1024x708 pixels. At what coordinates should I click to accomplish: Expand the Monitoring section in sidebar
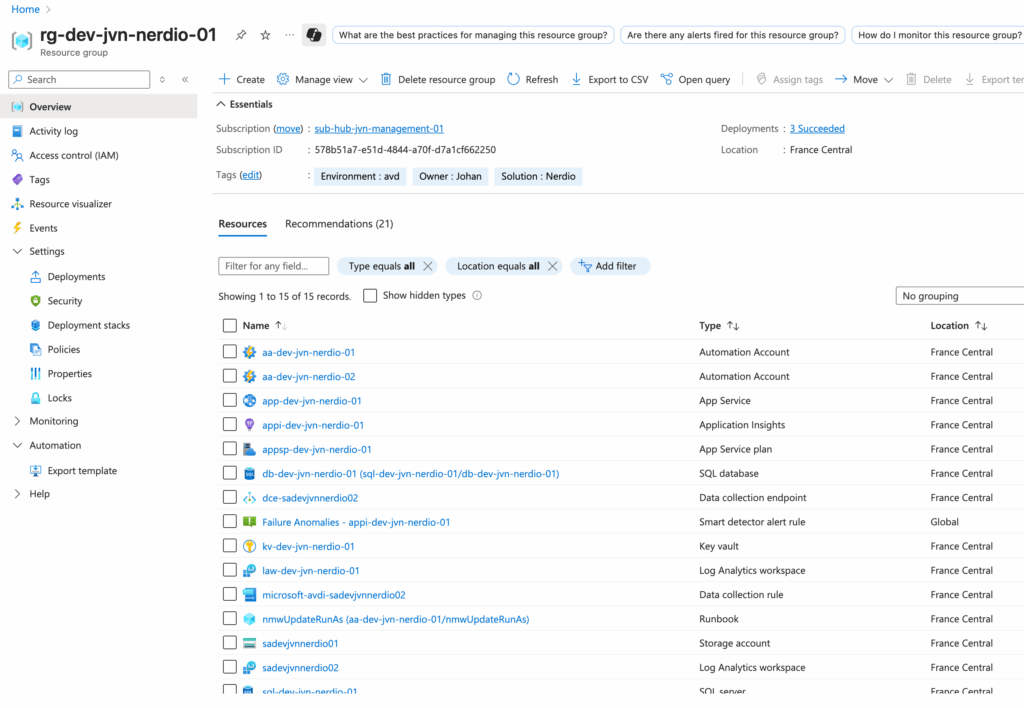point(17,421)
